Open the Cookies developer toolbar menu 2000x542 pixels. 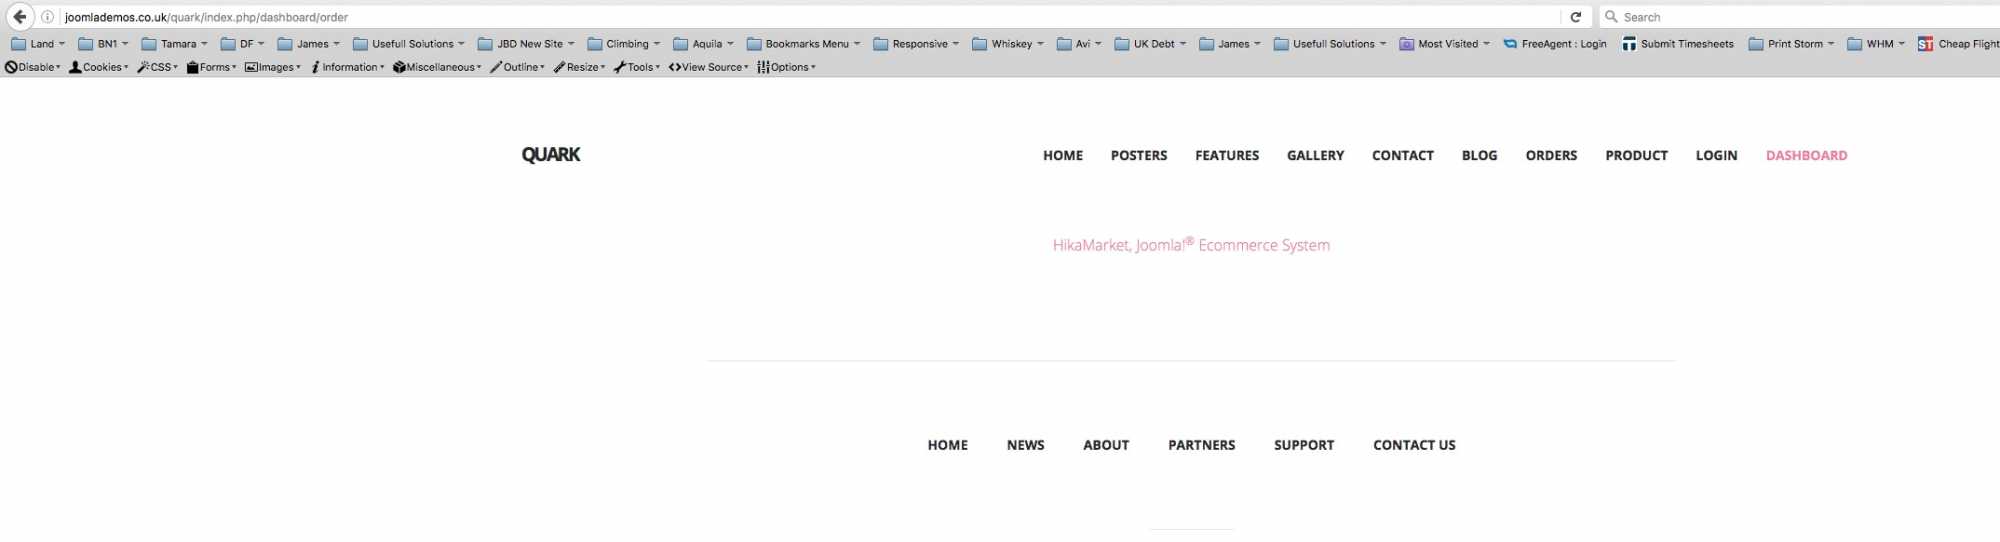(99, 67)
